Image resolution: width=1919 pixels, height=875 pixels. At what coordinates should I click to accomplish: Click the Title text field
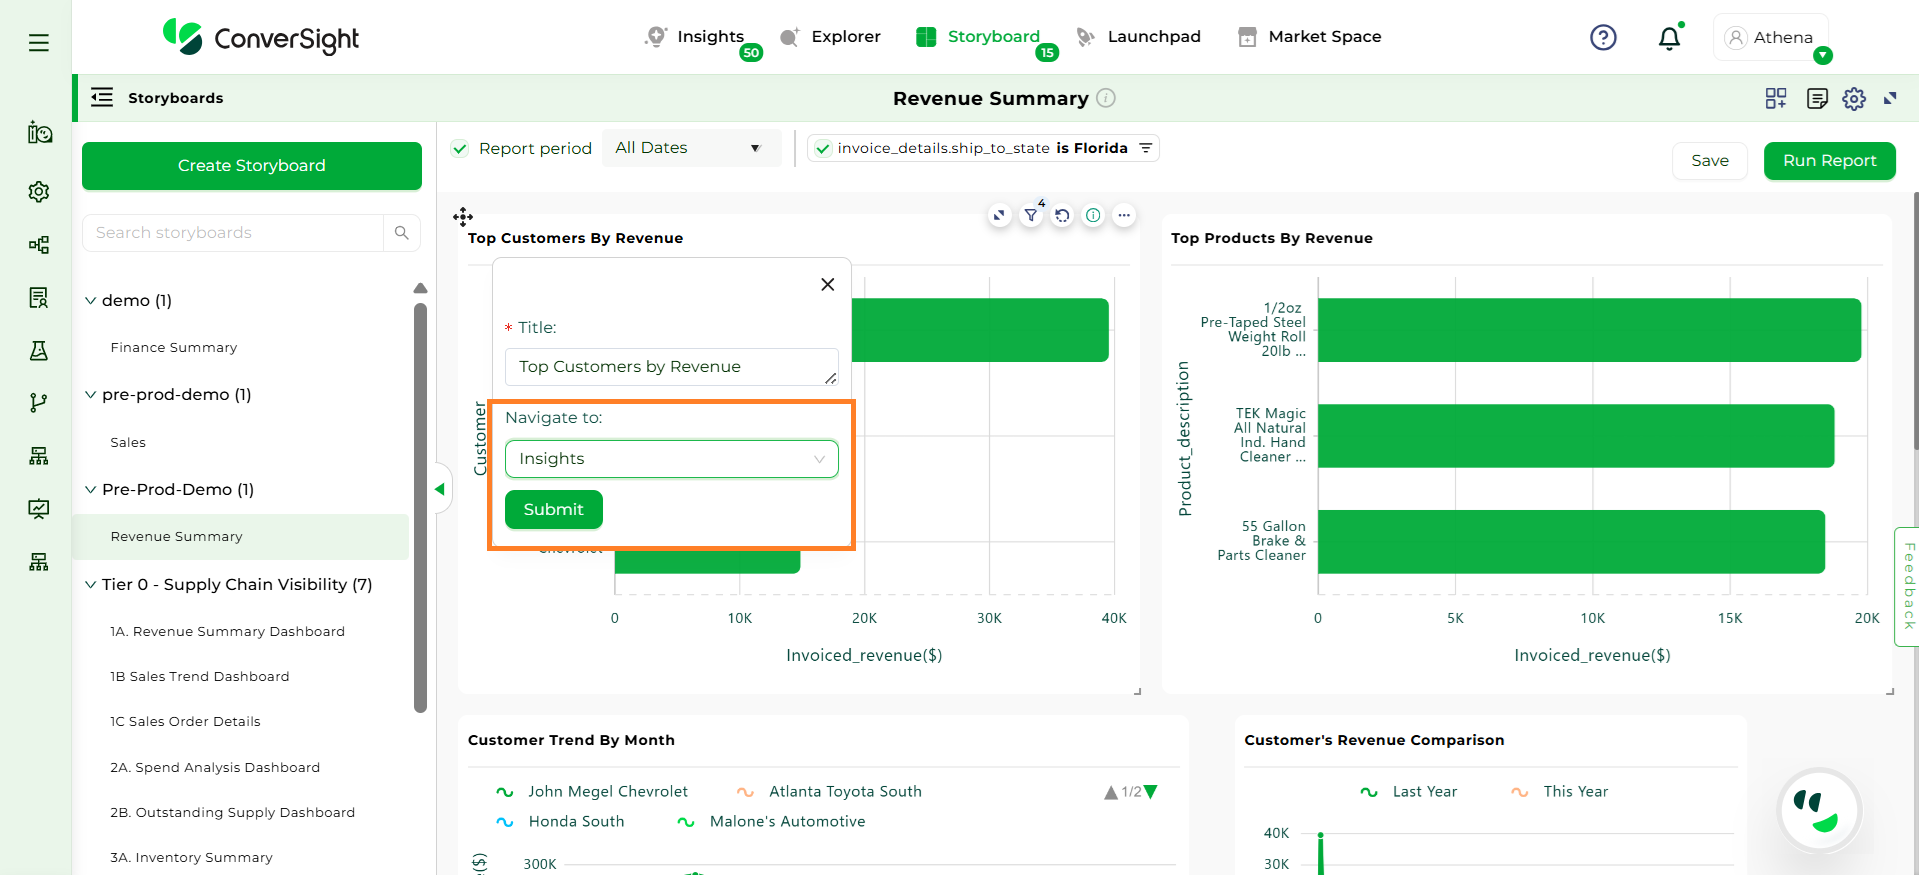pos(671,367)
